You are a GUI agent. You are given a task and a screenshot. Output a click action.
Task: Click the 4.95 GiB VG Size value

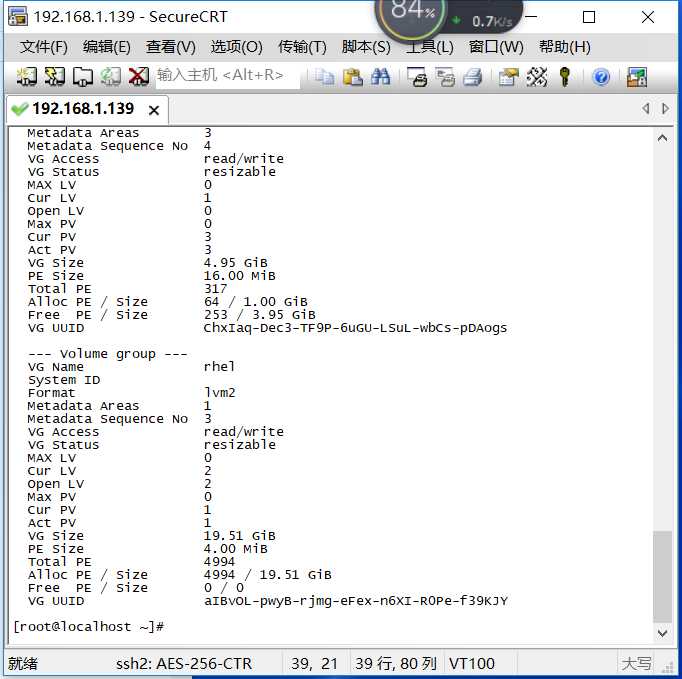coord(235,263)
